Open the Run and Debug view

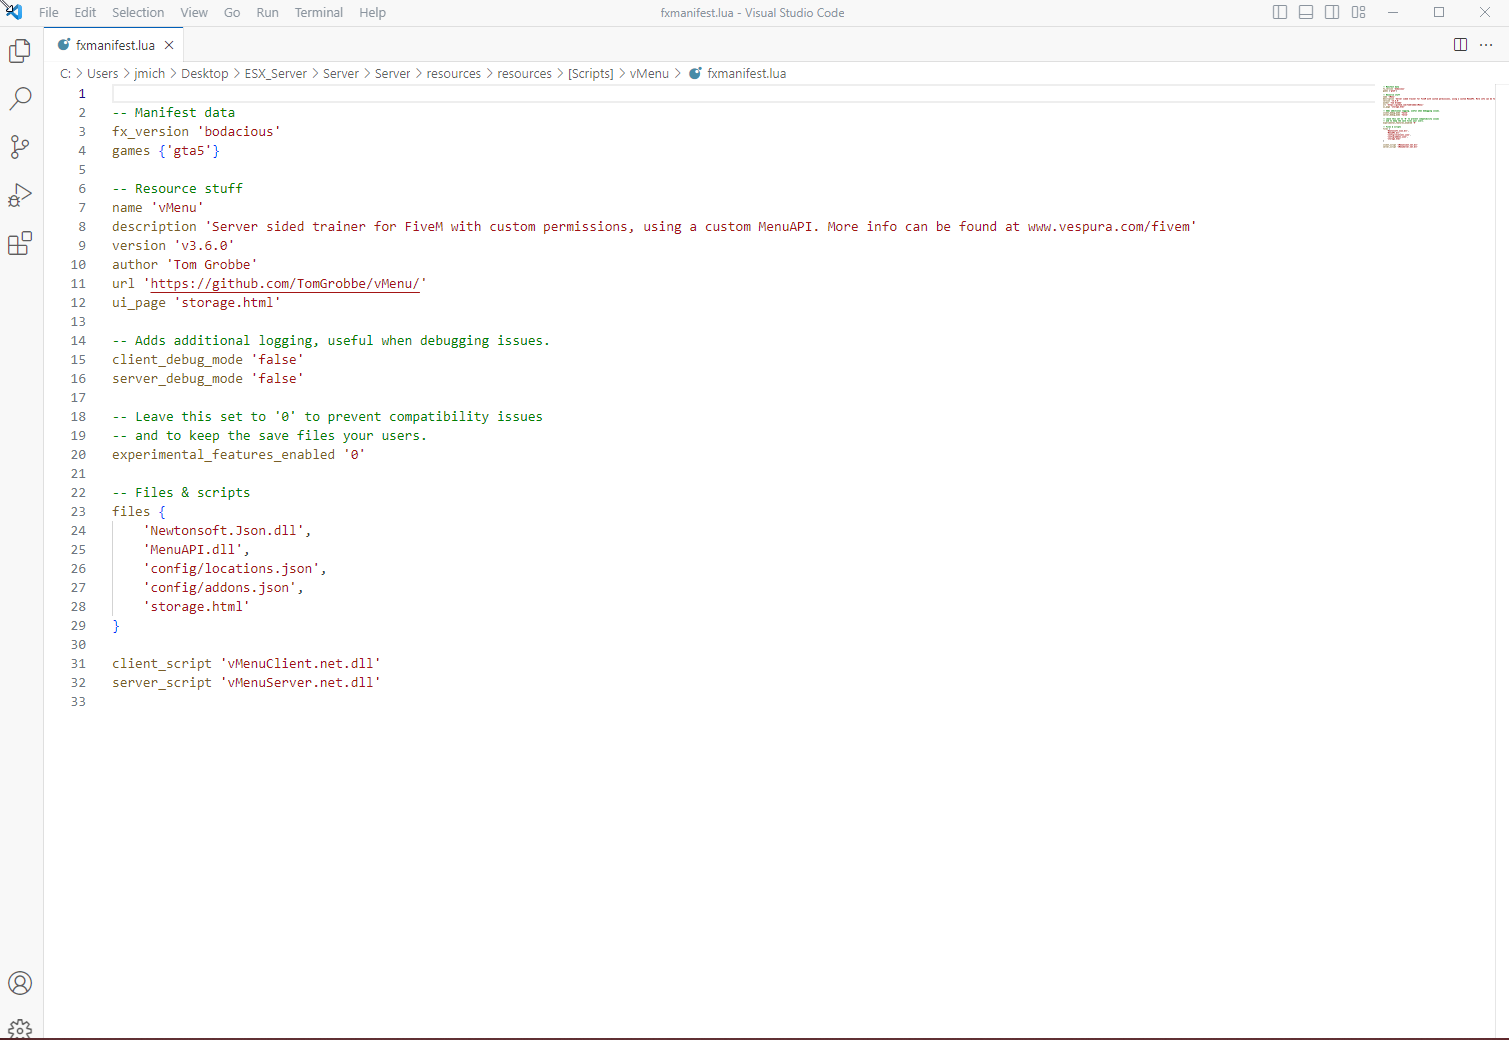click(x=20, y=195)
